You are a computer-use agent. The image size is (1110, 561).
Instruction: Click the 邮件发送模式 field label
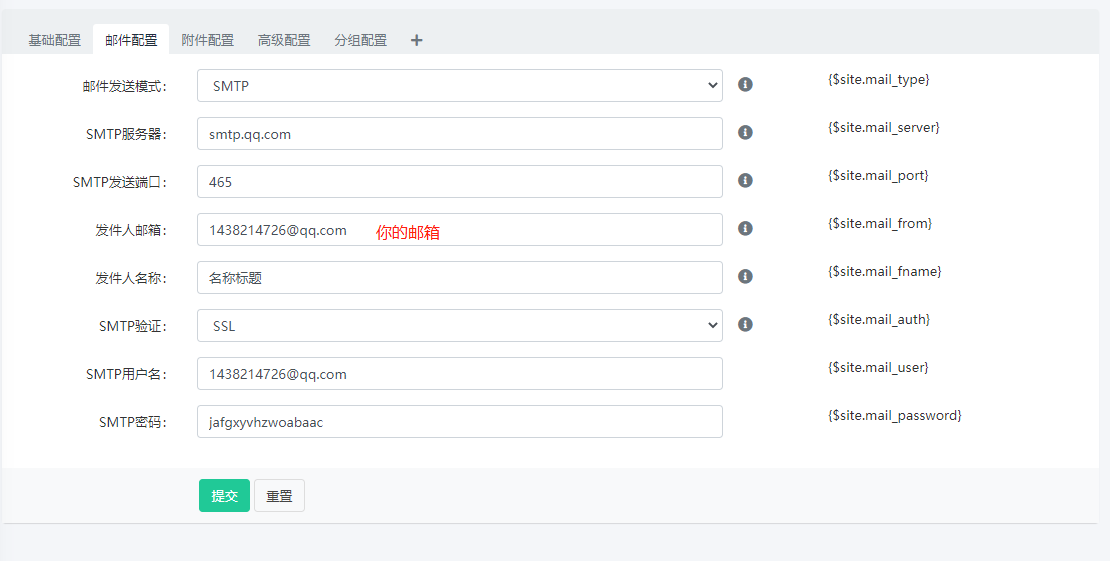coord(125,86)
